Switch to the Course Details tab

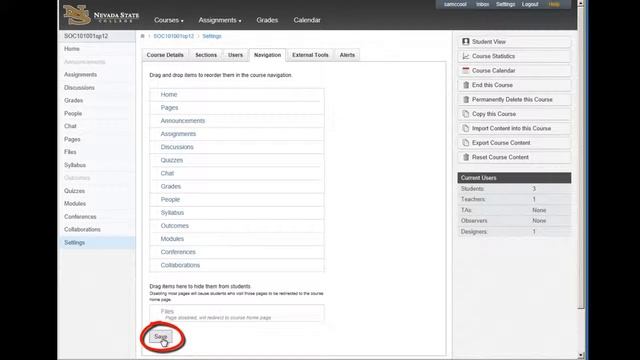pyautogui.click(x=165, y=55)
